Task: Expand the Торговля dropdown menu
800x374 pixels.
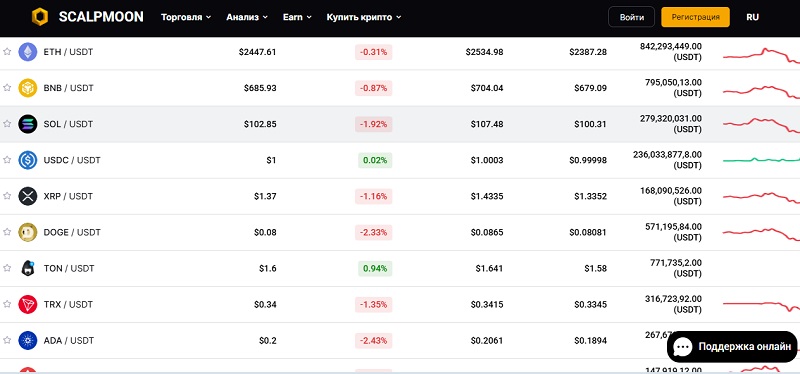Action: (186, 17)
